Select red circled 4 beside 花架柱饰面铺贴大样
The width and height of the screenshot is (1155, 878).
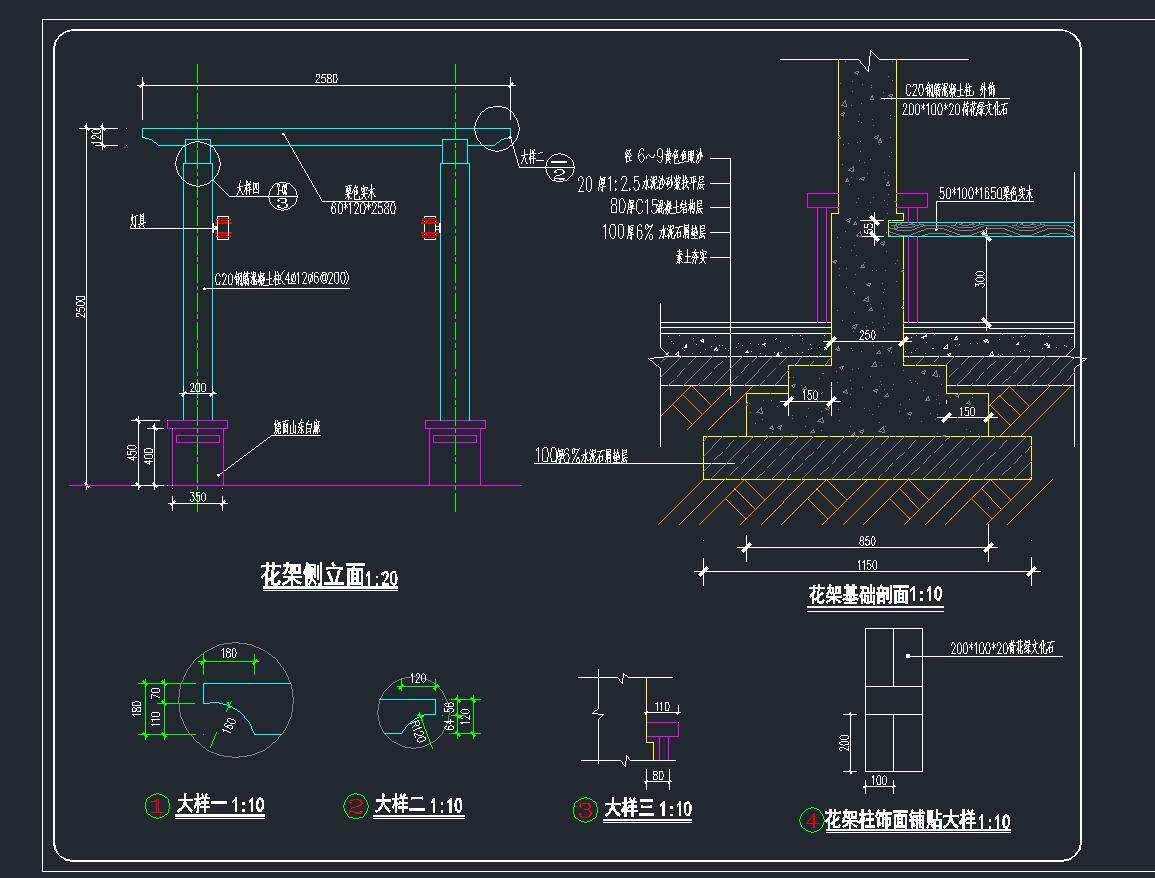[x=809, y=821]
